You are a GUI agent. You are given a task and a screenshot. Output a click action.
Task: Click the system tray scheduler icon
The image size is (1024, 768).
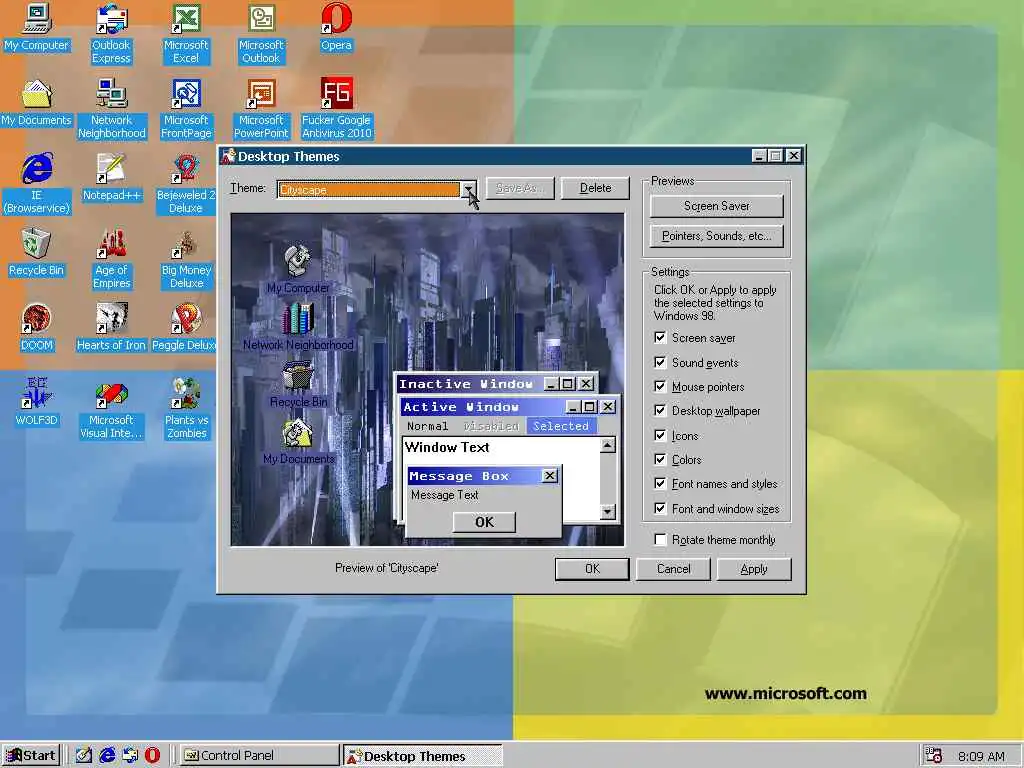tap(933, 756)
